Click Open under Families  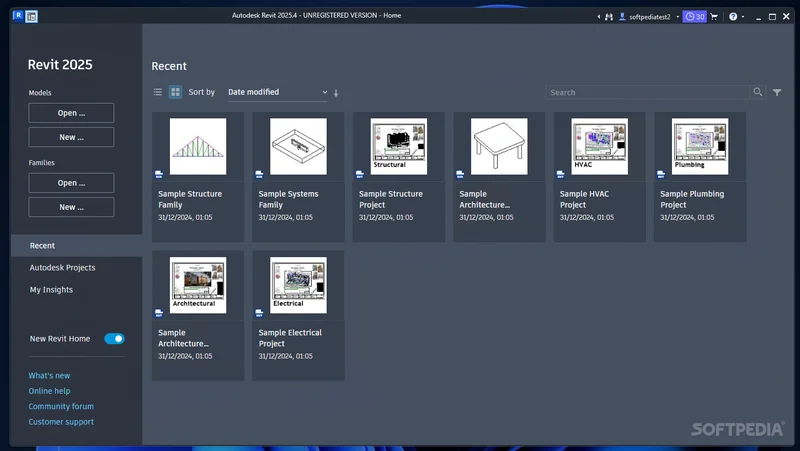pyautogui.click(x=71, y=183)
